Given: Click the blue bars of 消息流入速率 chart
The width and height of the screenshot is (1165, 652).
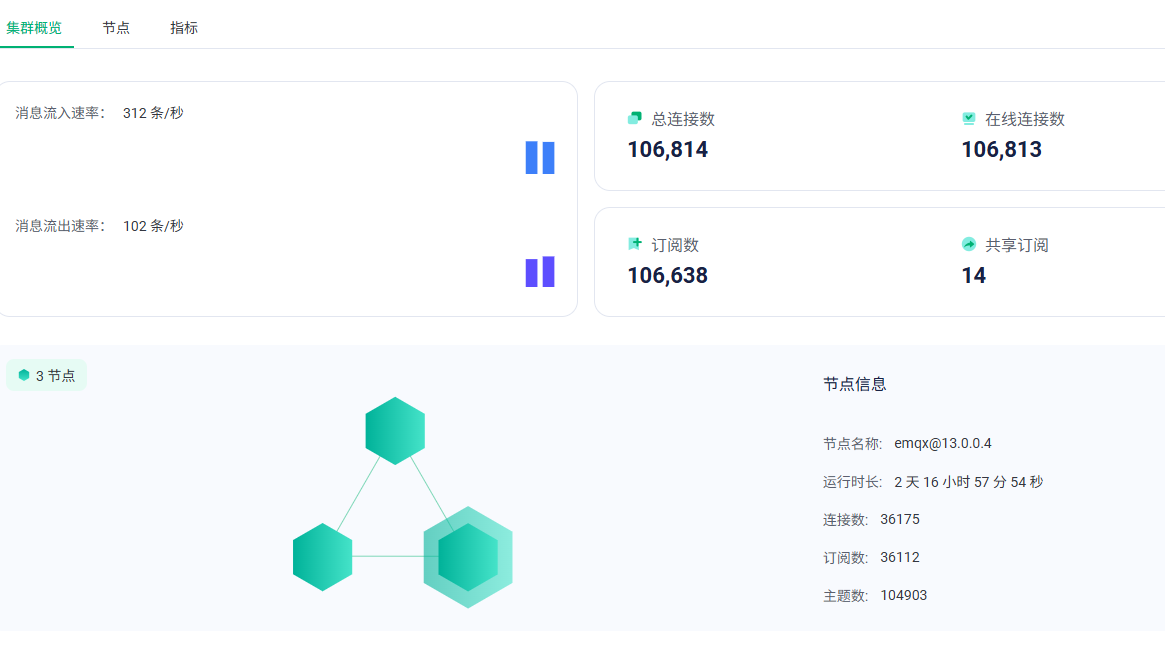Looking at the screenshot, I should click(x=540, y=157).
